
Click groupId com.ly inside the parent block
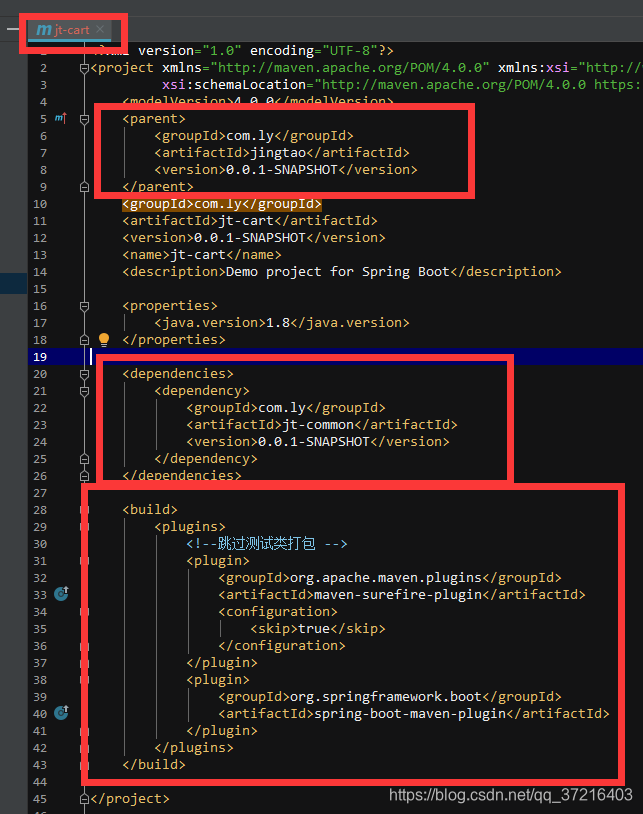click(254, 136)
